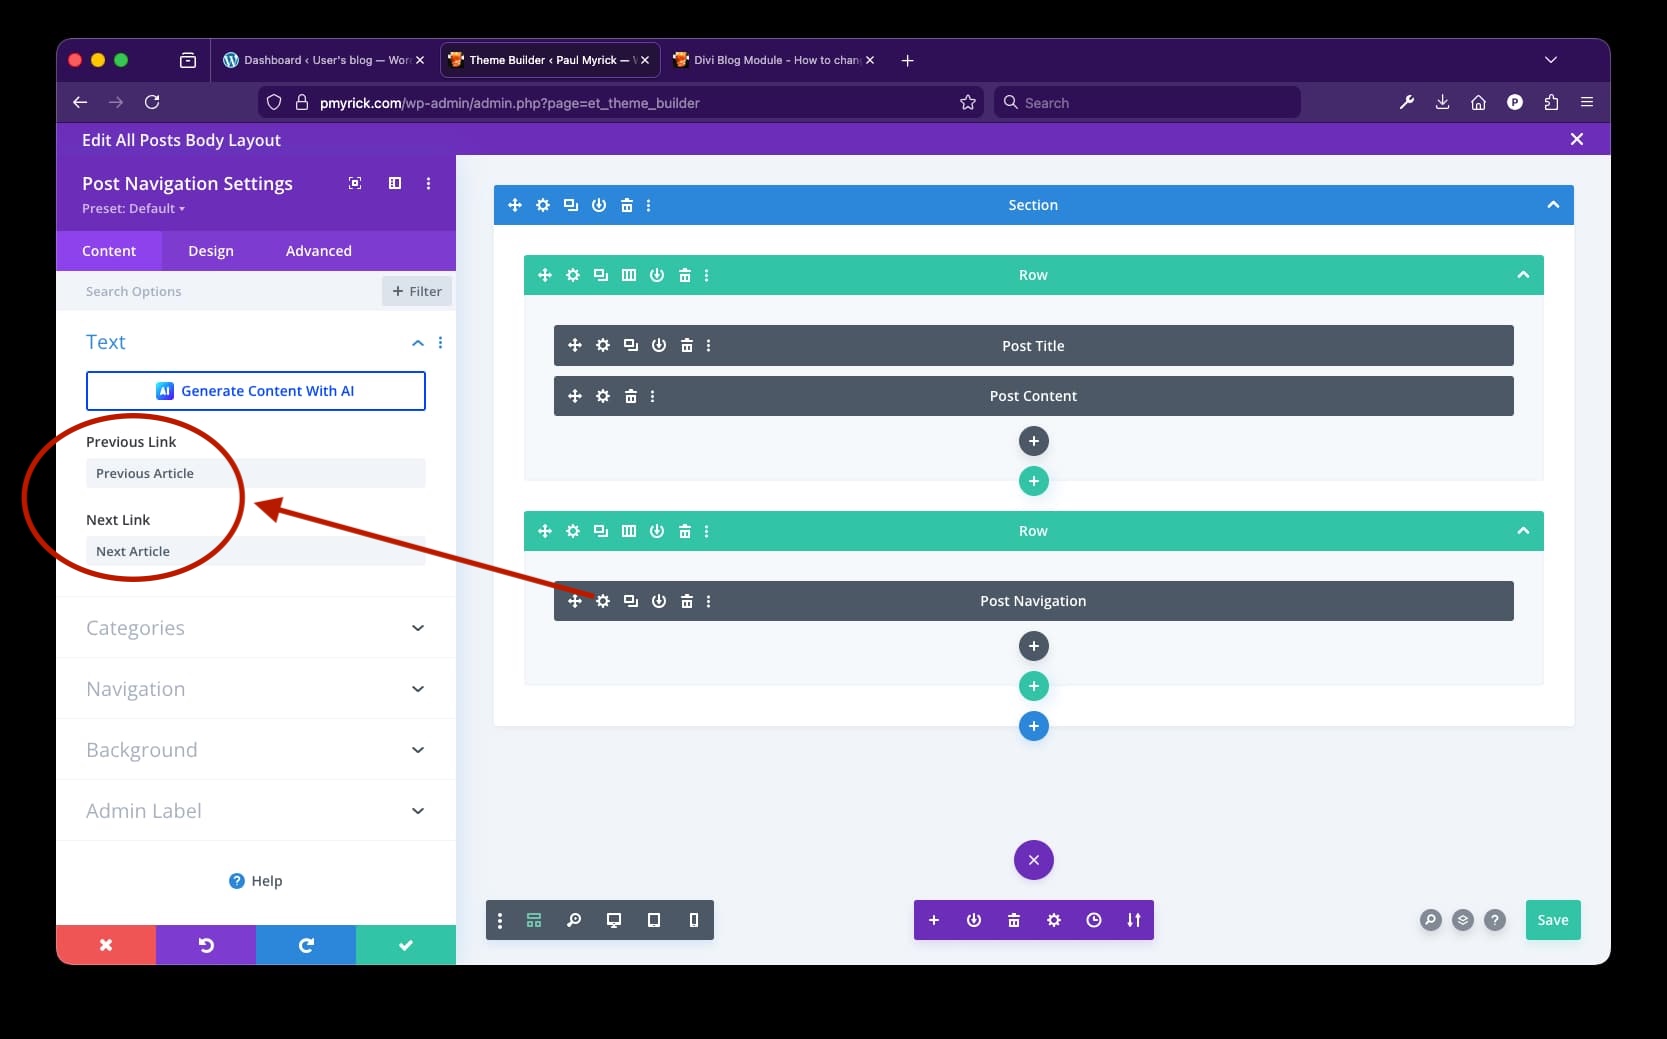
Task: Switch to the Advanced tab
Action: [319, 251]
